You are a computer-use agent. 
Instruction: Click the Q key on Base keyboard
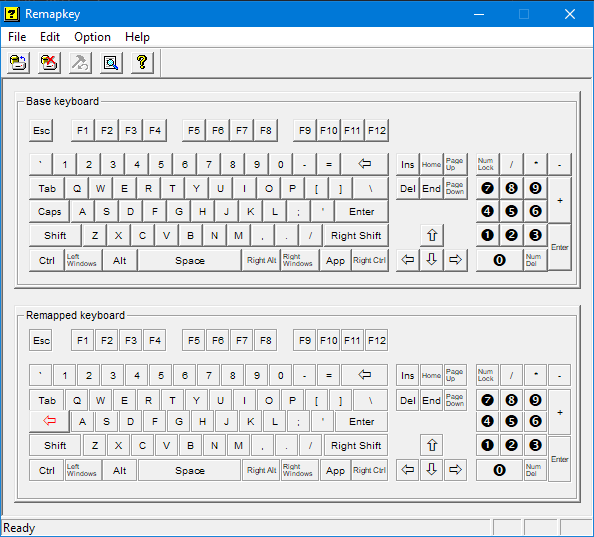click(77, 188)
